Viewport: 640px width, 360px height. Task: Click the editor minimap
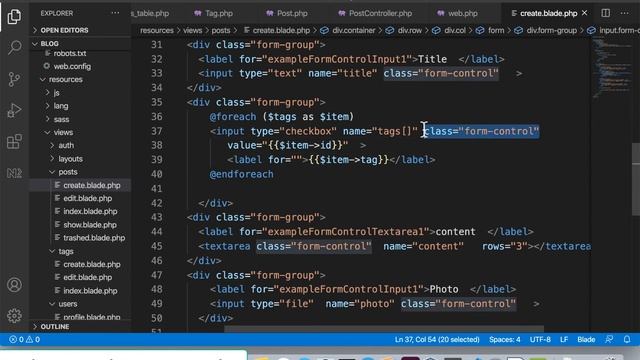[x=611, y=67]
